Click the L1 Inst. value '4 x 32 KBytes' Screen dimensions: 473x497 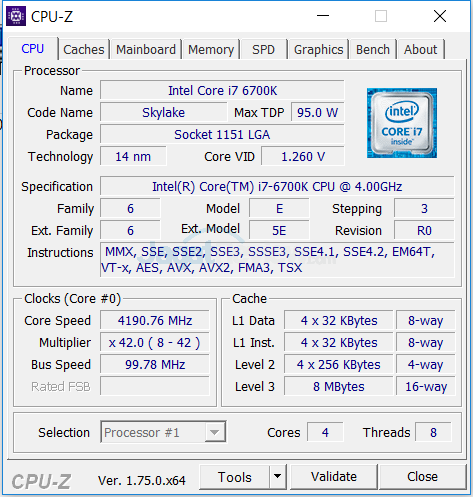339,342
